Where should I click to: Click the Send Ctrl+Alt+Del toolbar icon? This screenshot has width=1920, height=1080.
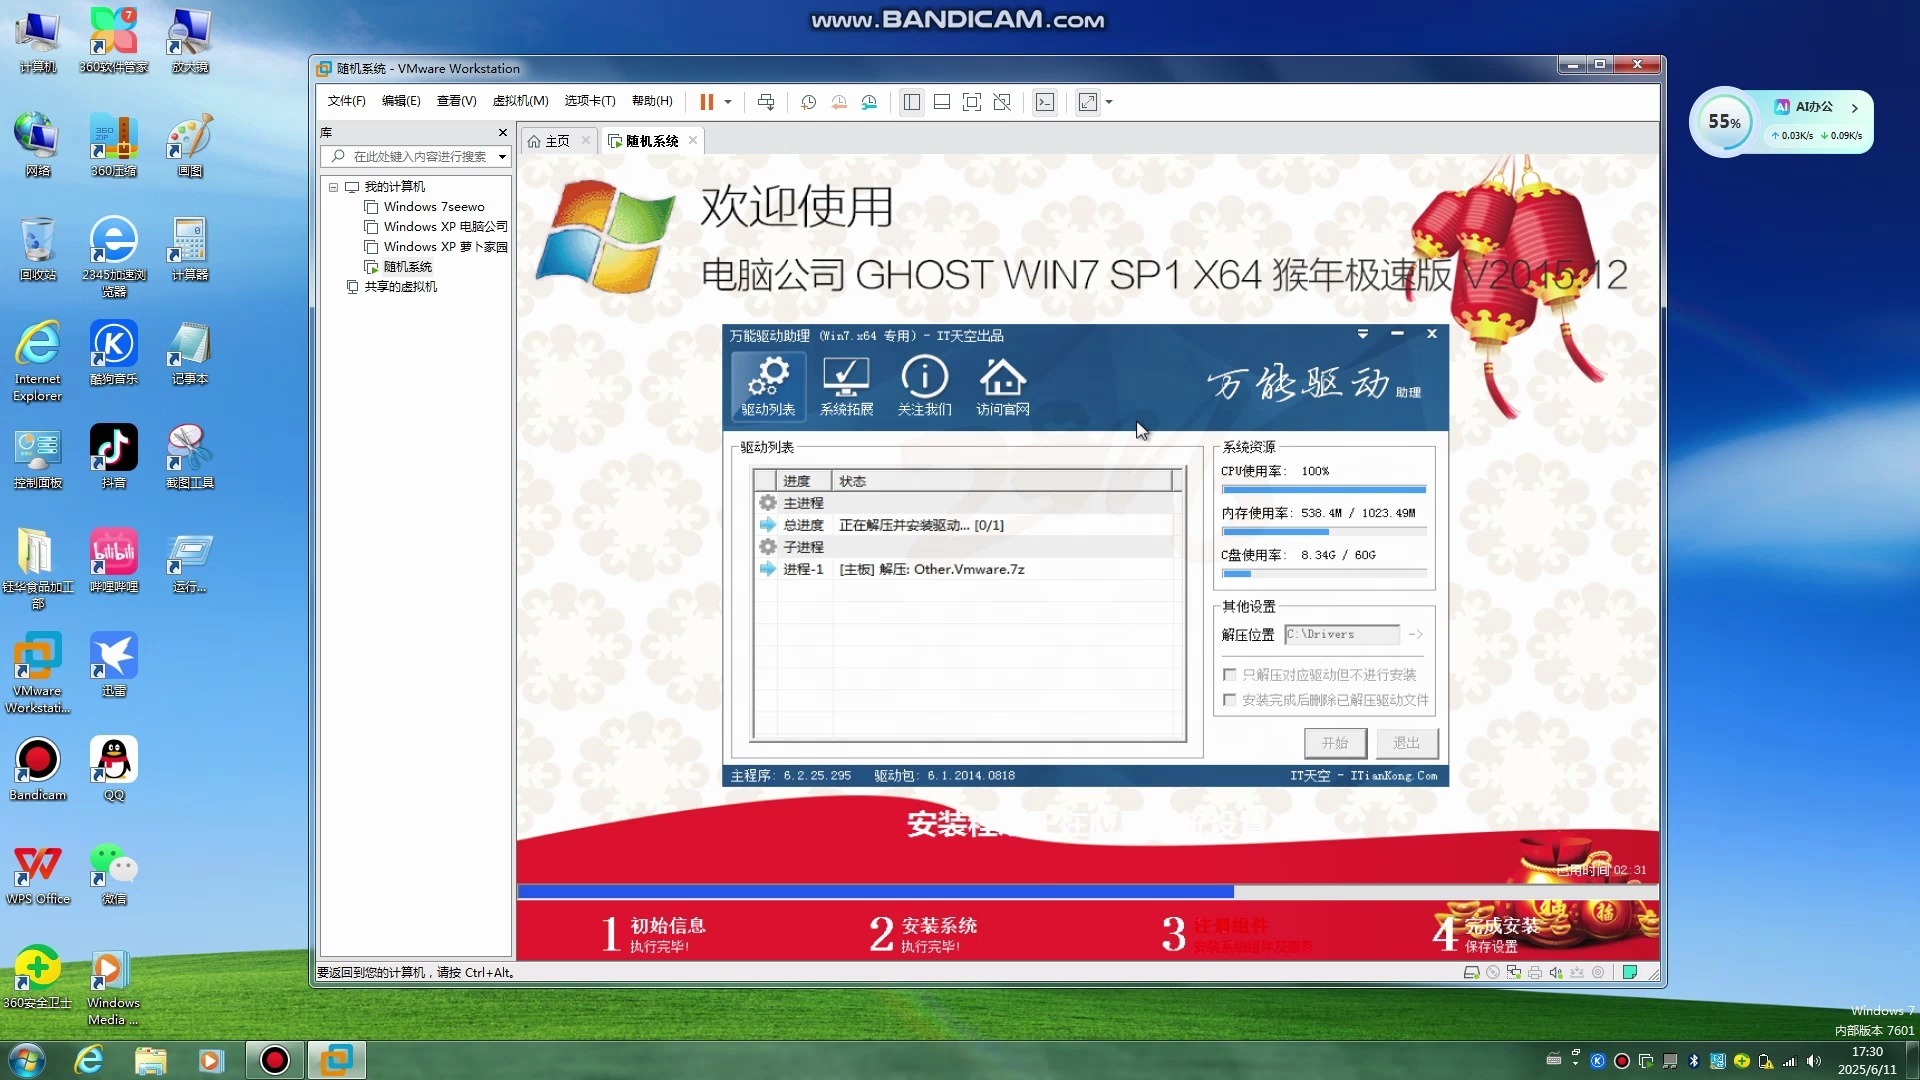tap(766, 102)
